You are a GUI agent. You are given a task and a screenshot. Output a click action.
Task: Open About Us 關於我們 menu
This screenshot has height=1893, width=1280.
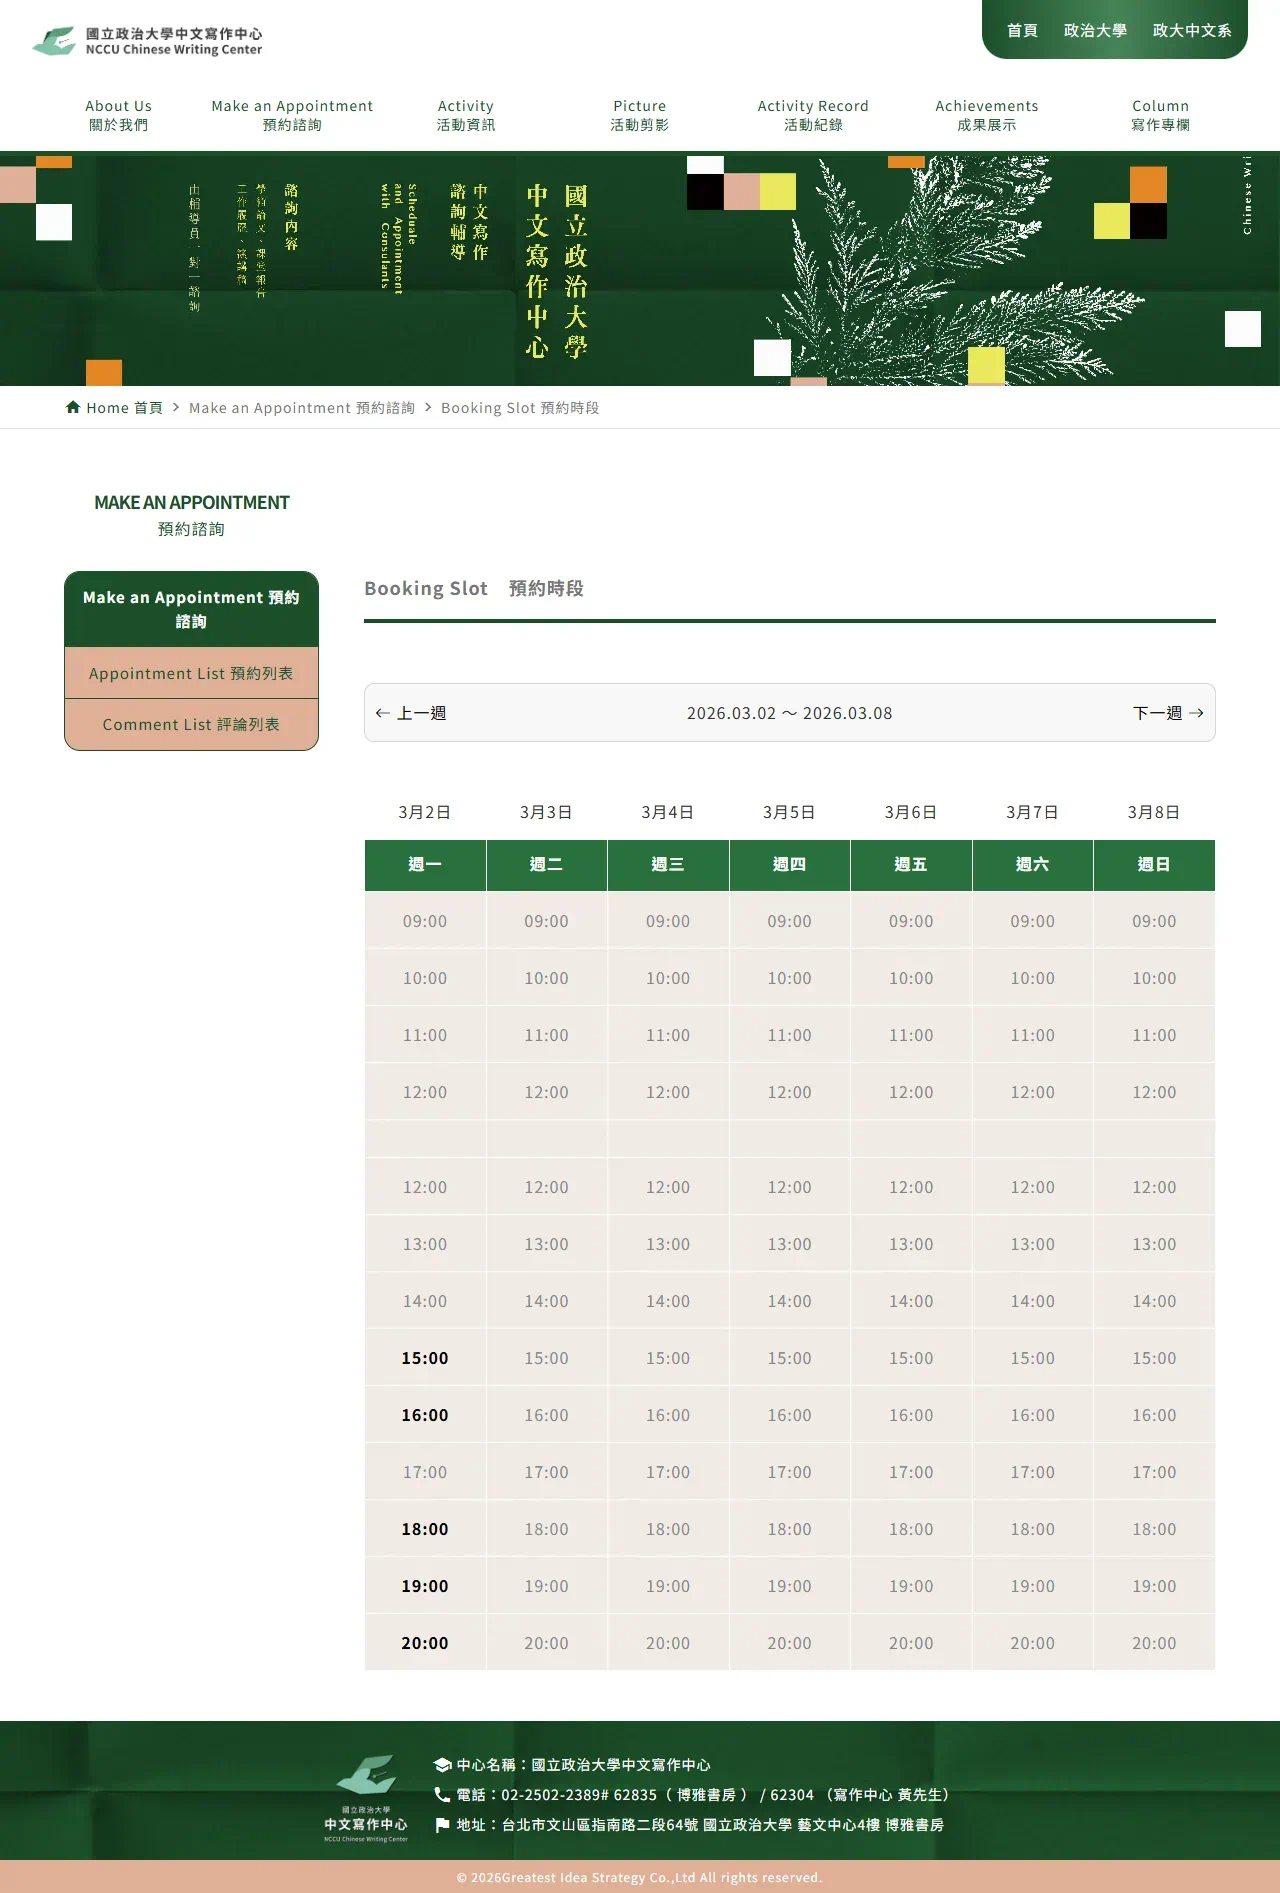tap(119, 115)
